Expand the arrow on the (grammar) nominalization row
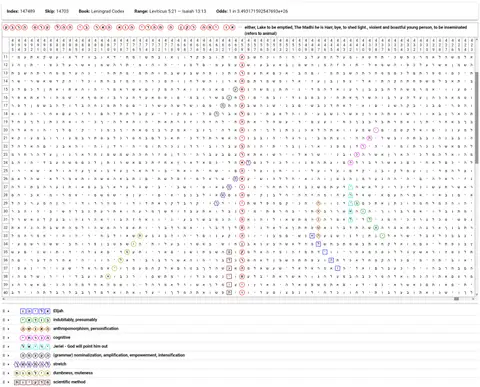The width and height of the screenshot is (480, 387). pos(9,355)
